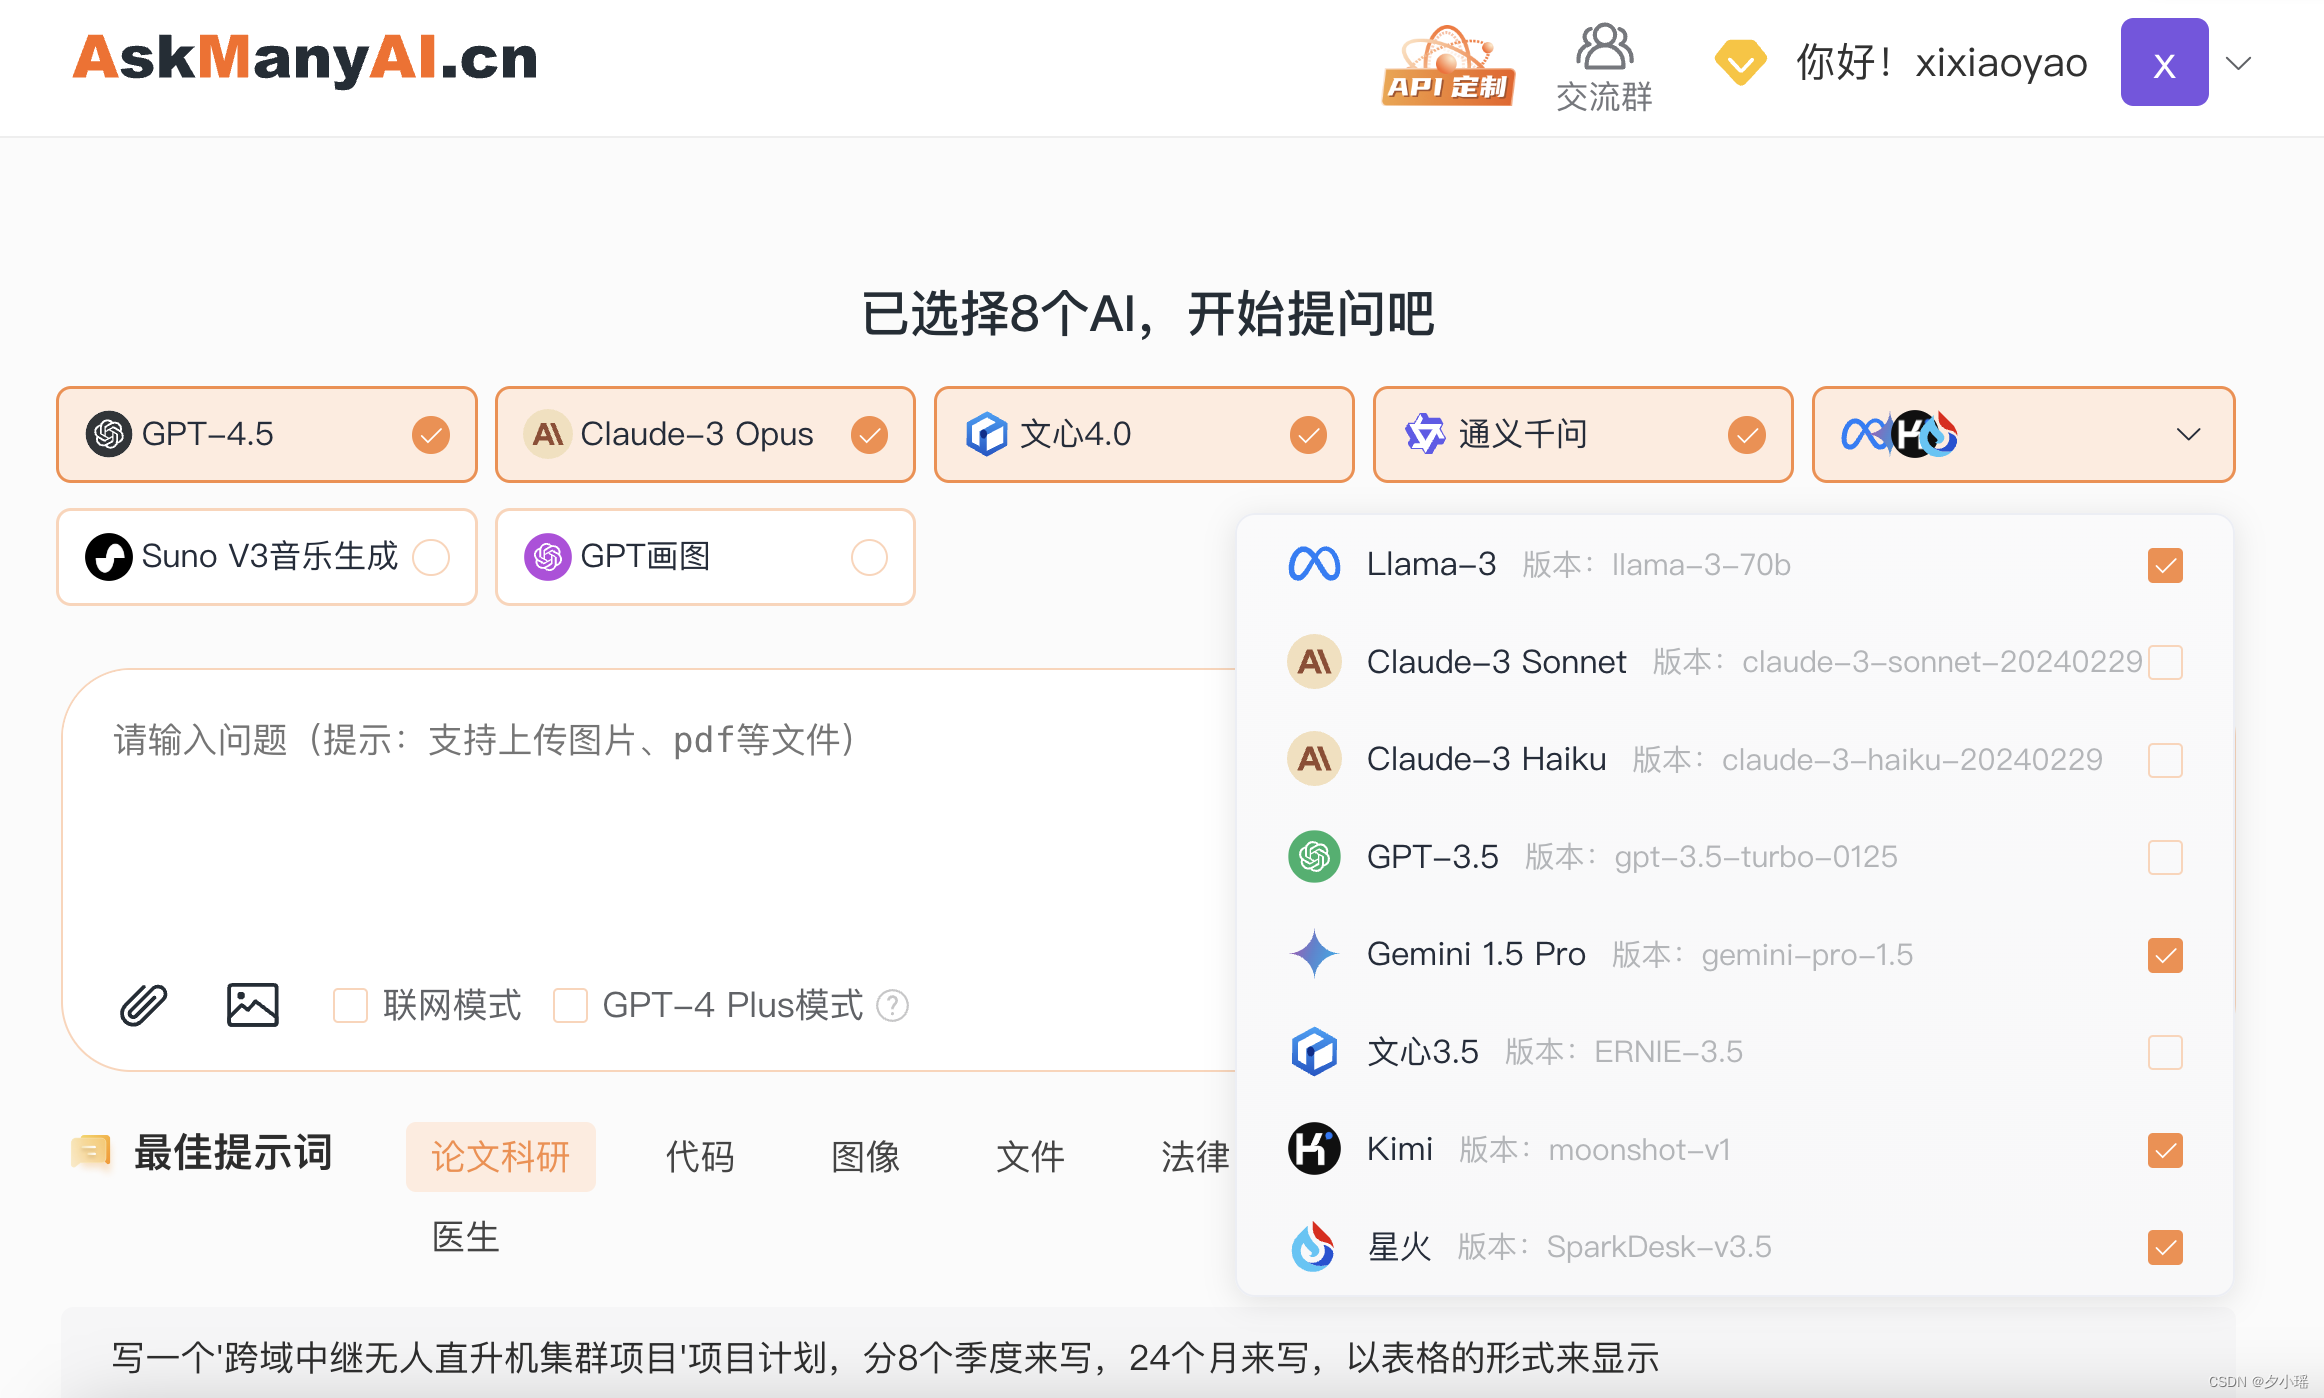The height and width of the screenshot is (1398, 2324).
Task: Click the Claude-3 Opus Anthropic icon
Action: click(547, 434)
